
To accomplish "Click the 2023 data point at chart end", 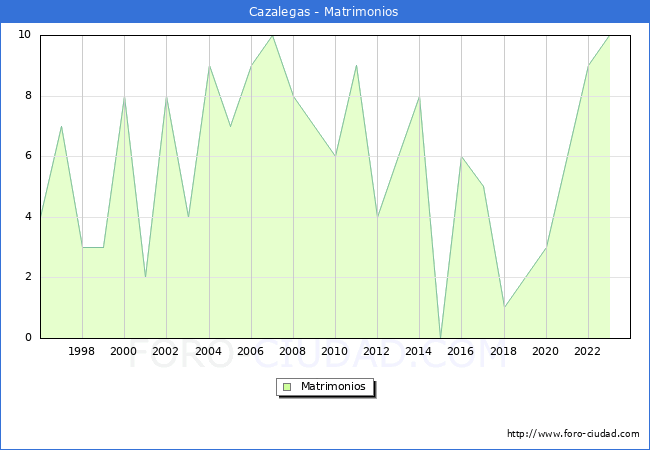I will pos(608,36).
